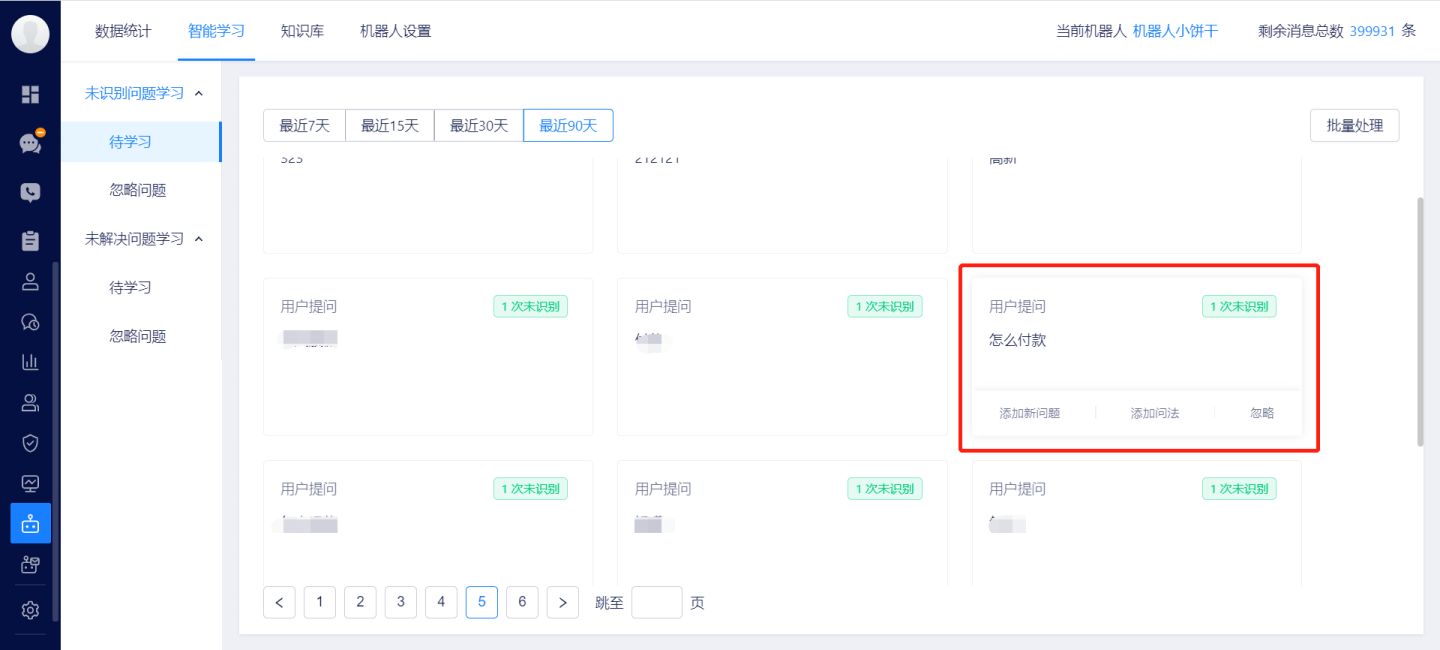Go to page 4
The height and width of the screenshot is (650, 1440).
441,602
